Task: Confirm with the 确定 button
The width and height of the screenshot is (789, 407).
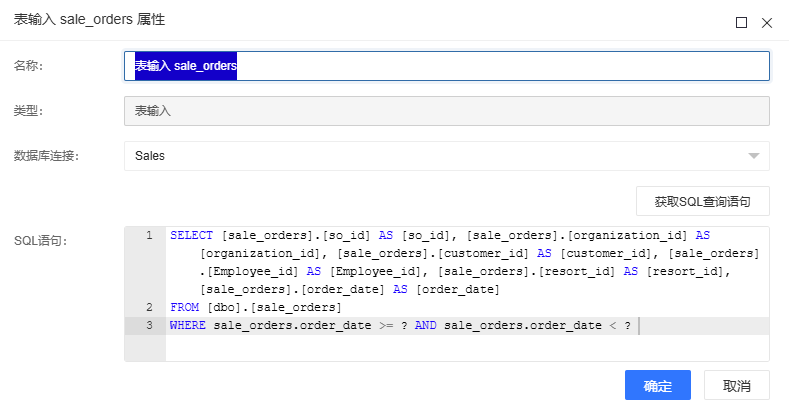Action: click(658, 385)
